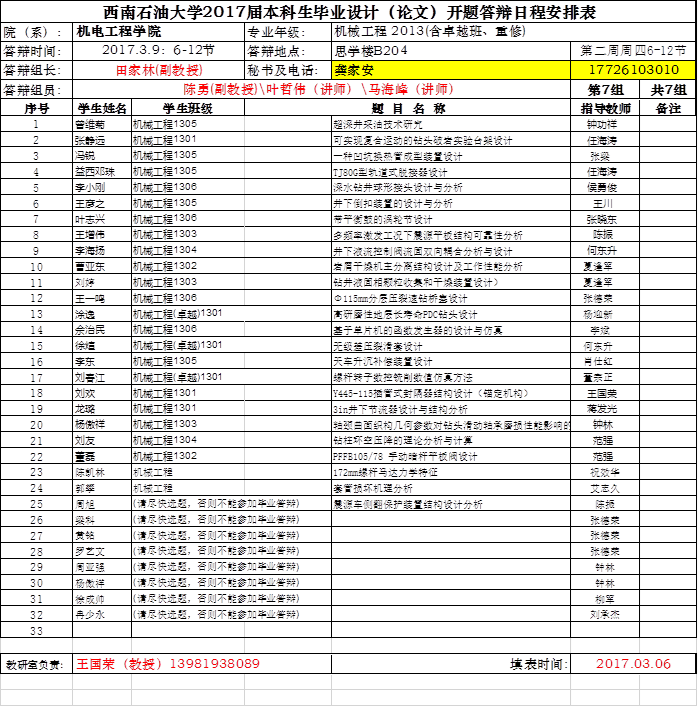Viewport: 698px width, 707px height.
Task: Click the 机电工程学院 department cell
Action: [158, 31]
